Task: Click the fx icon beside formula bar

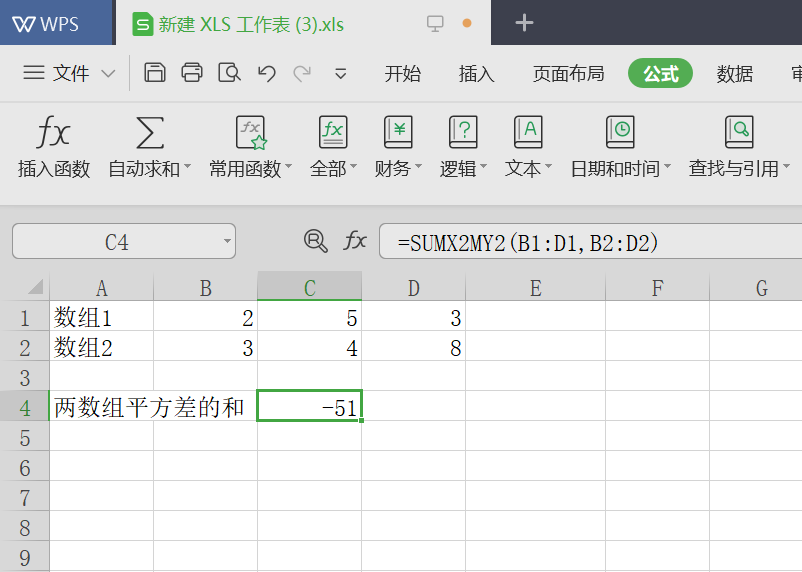Action: (355, 240)
